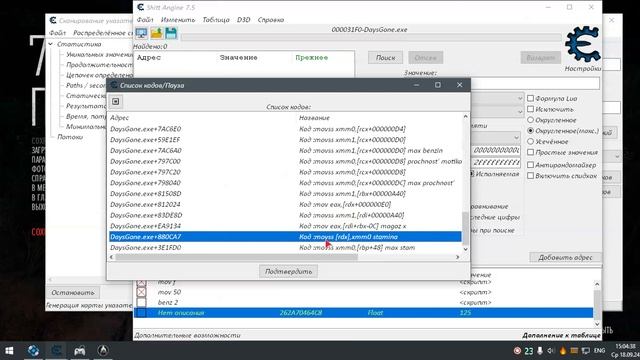Select the code row 'DaysGone.exe+3E1FD0'
Screen dimensions: 640x360
pos(285,247)
